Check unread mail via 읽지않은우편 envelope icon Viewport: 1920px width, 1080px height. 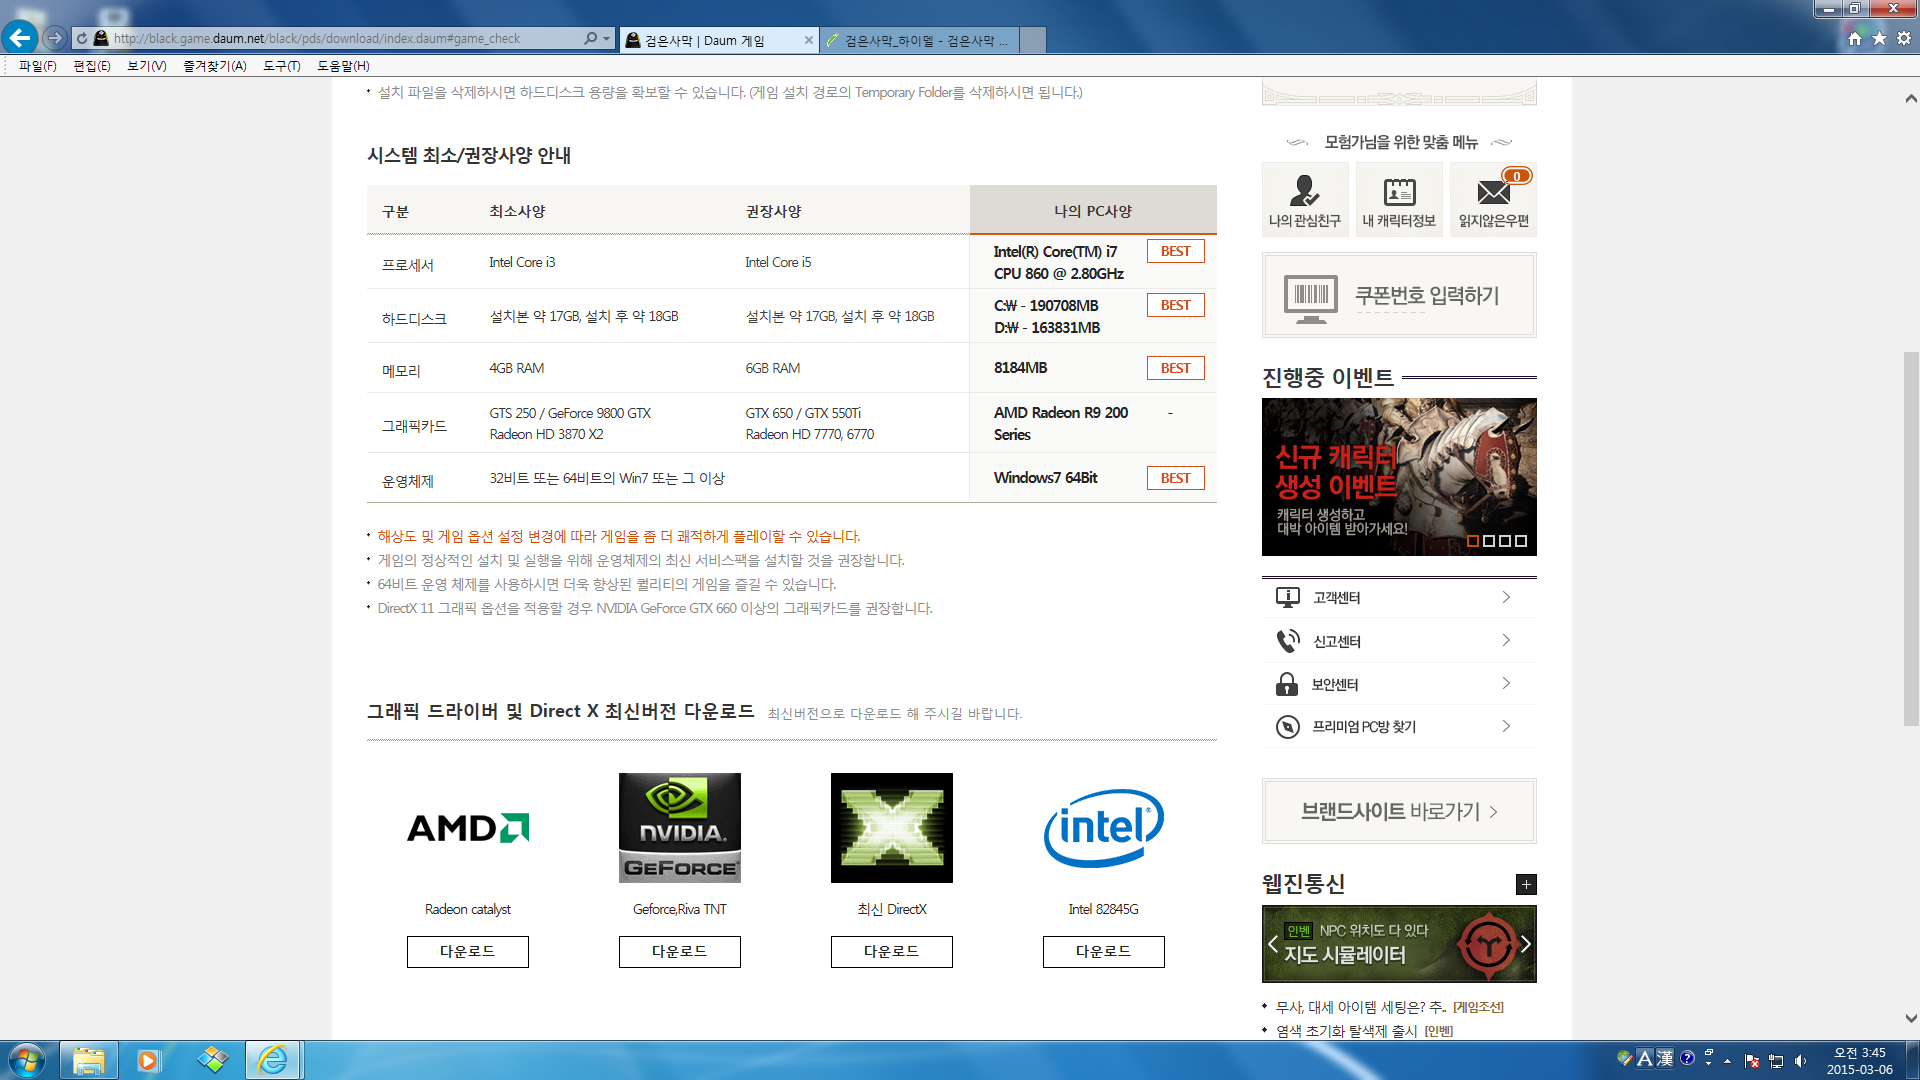point(1492,195)
